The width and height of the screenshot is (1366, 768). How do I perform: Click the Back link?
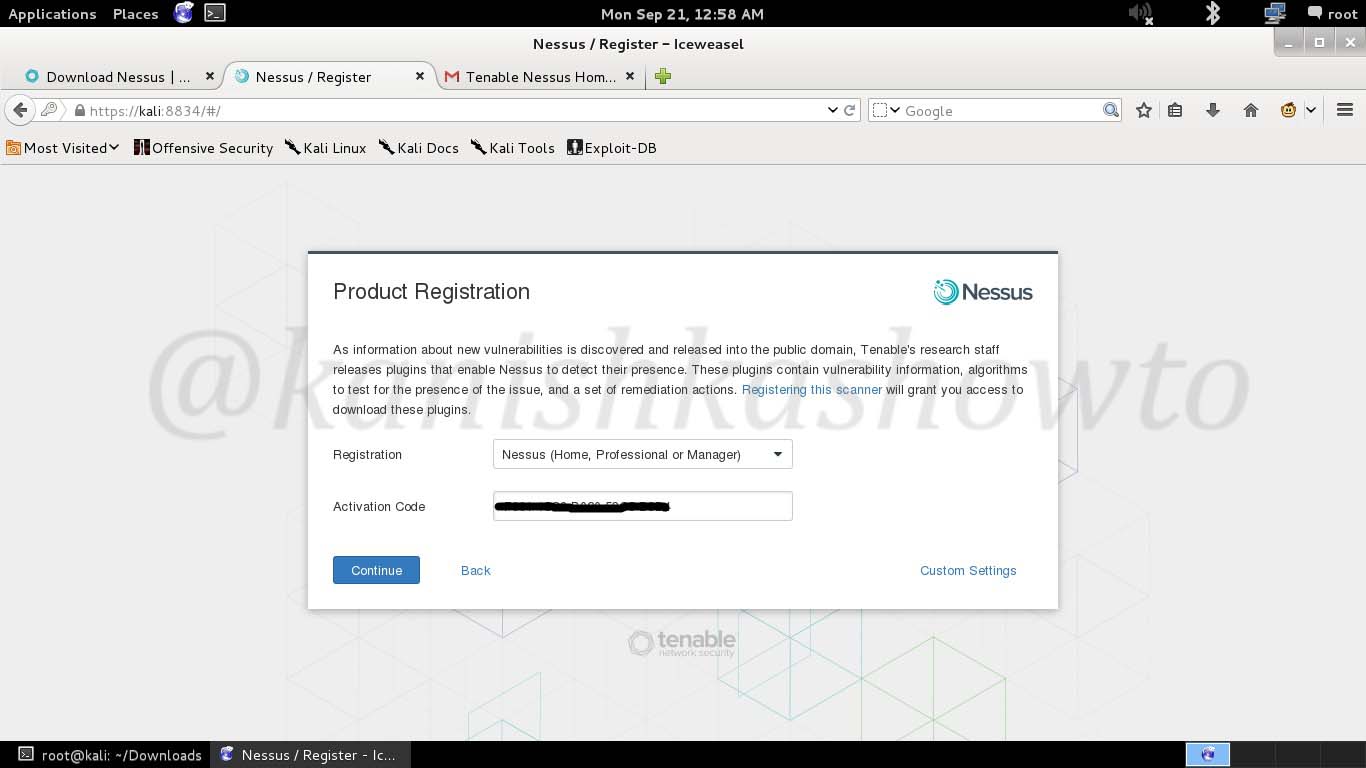point(476,570)
